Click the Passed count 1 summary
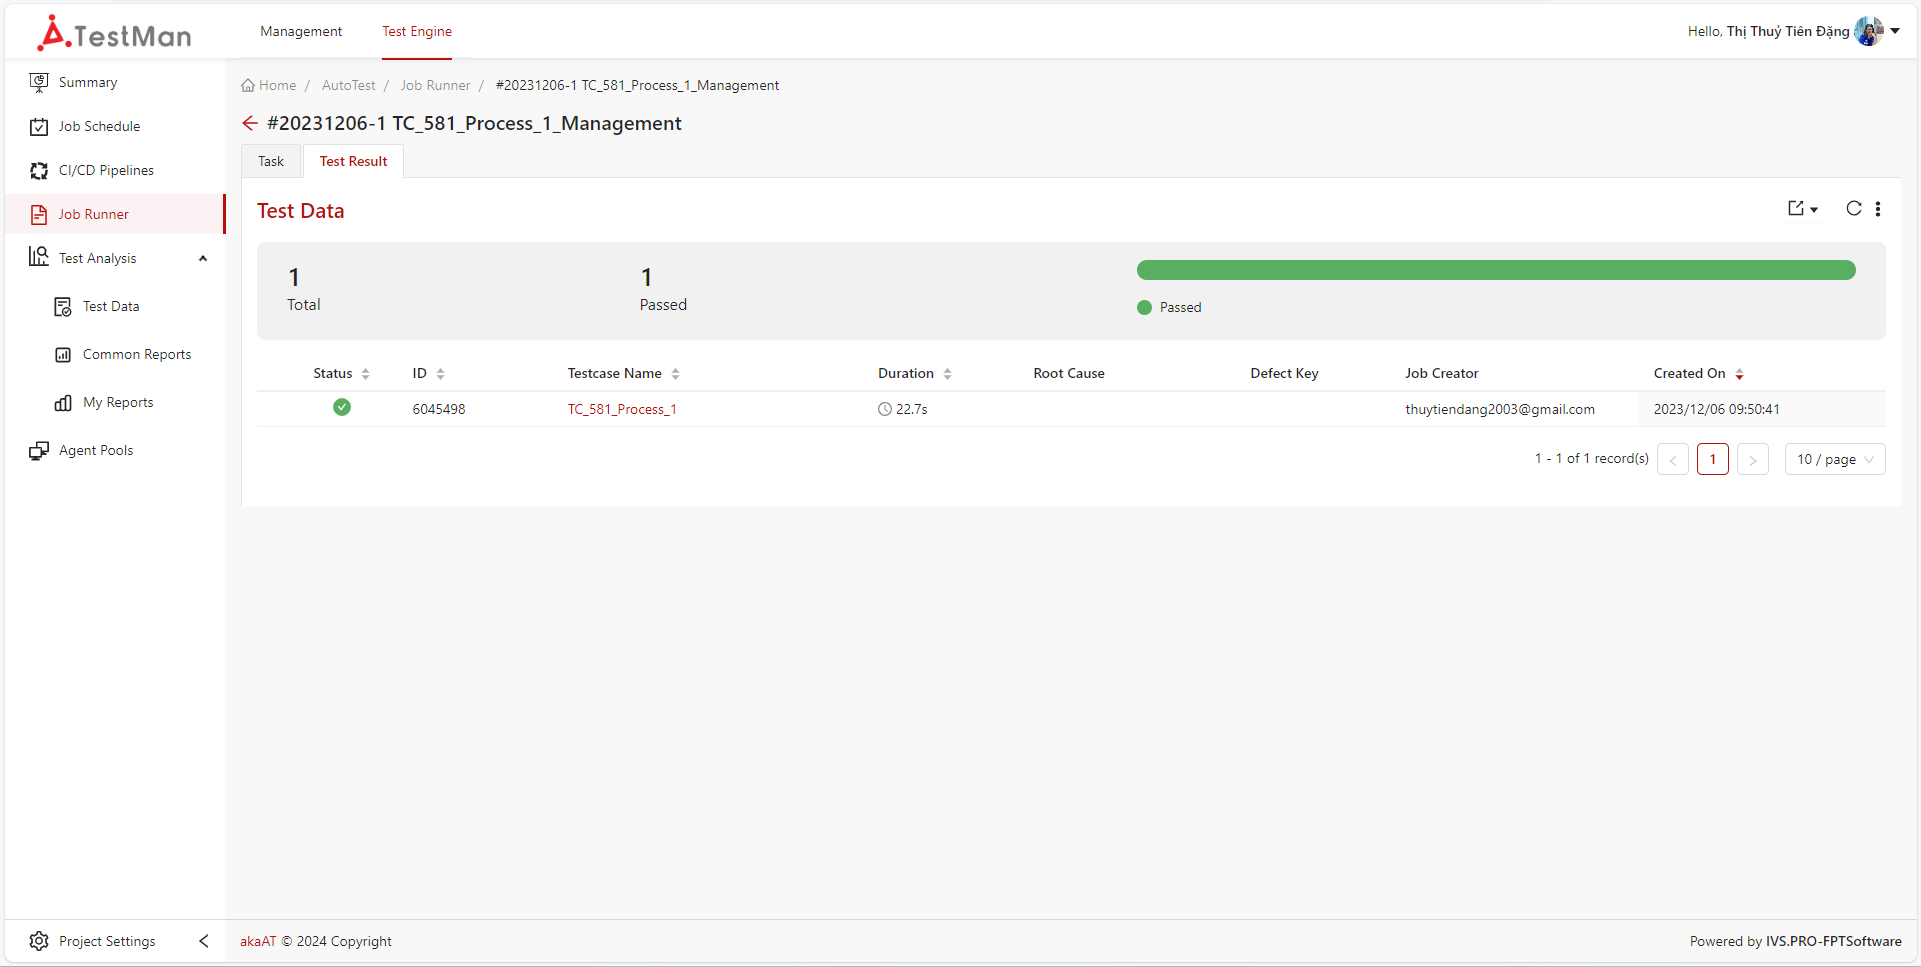Viewport: 1921px width, 967px height. click(x=663, y=290)
